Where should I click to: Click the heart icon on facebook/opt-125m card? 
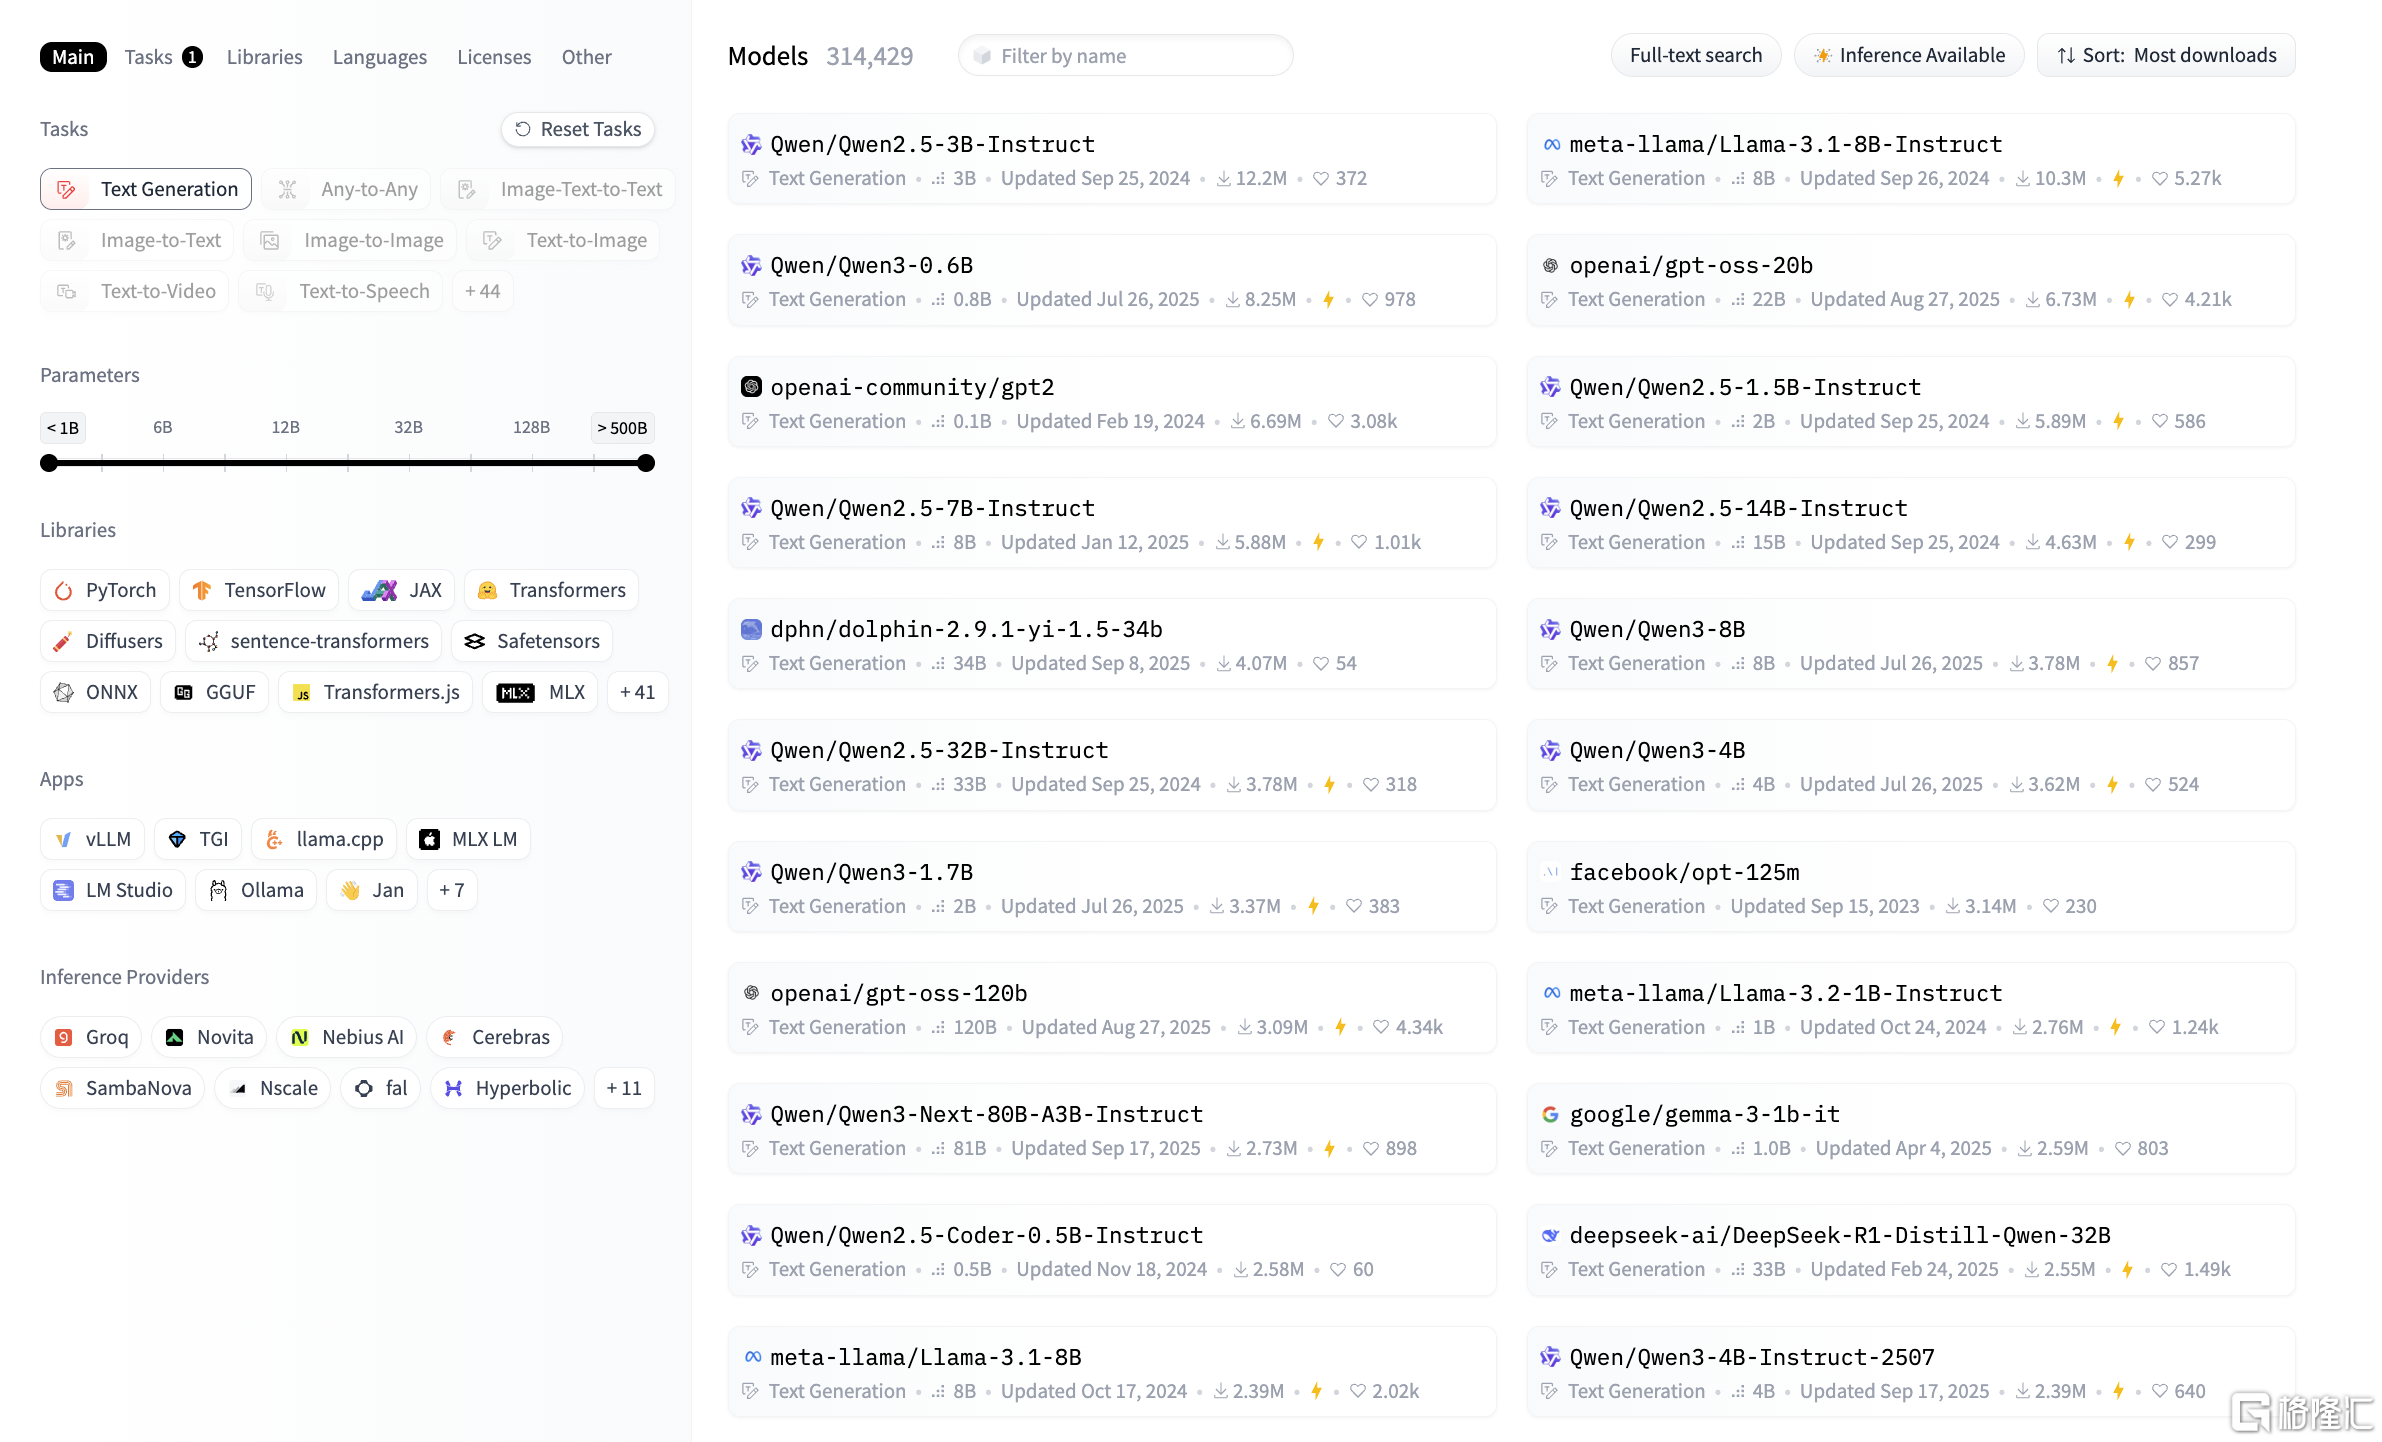pos(2051,906)
